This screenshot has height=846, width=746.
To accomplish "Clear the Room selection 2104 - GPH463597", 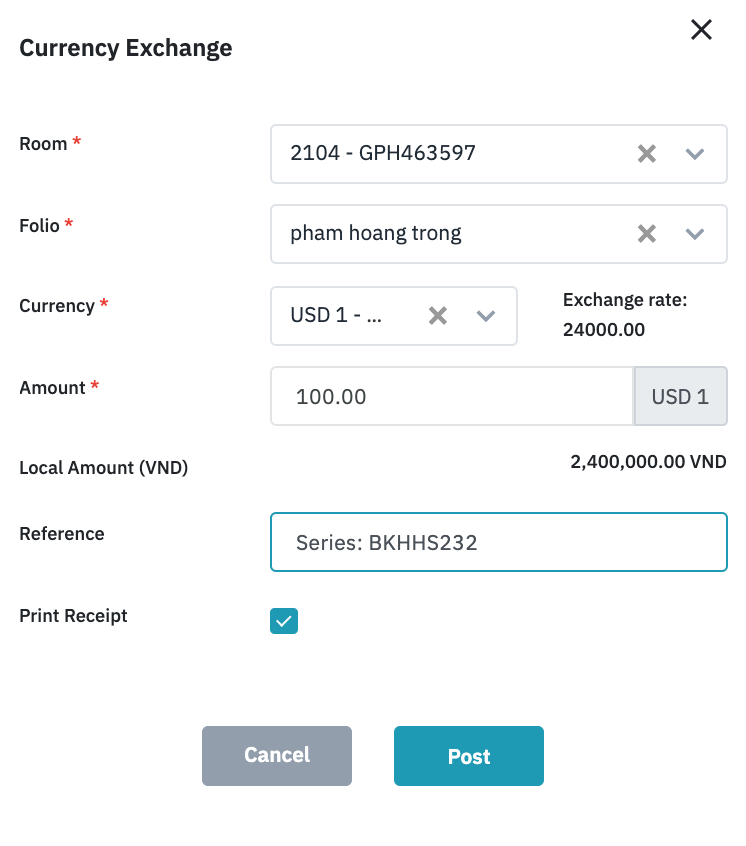I will (x=647, y=154).
